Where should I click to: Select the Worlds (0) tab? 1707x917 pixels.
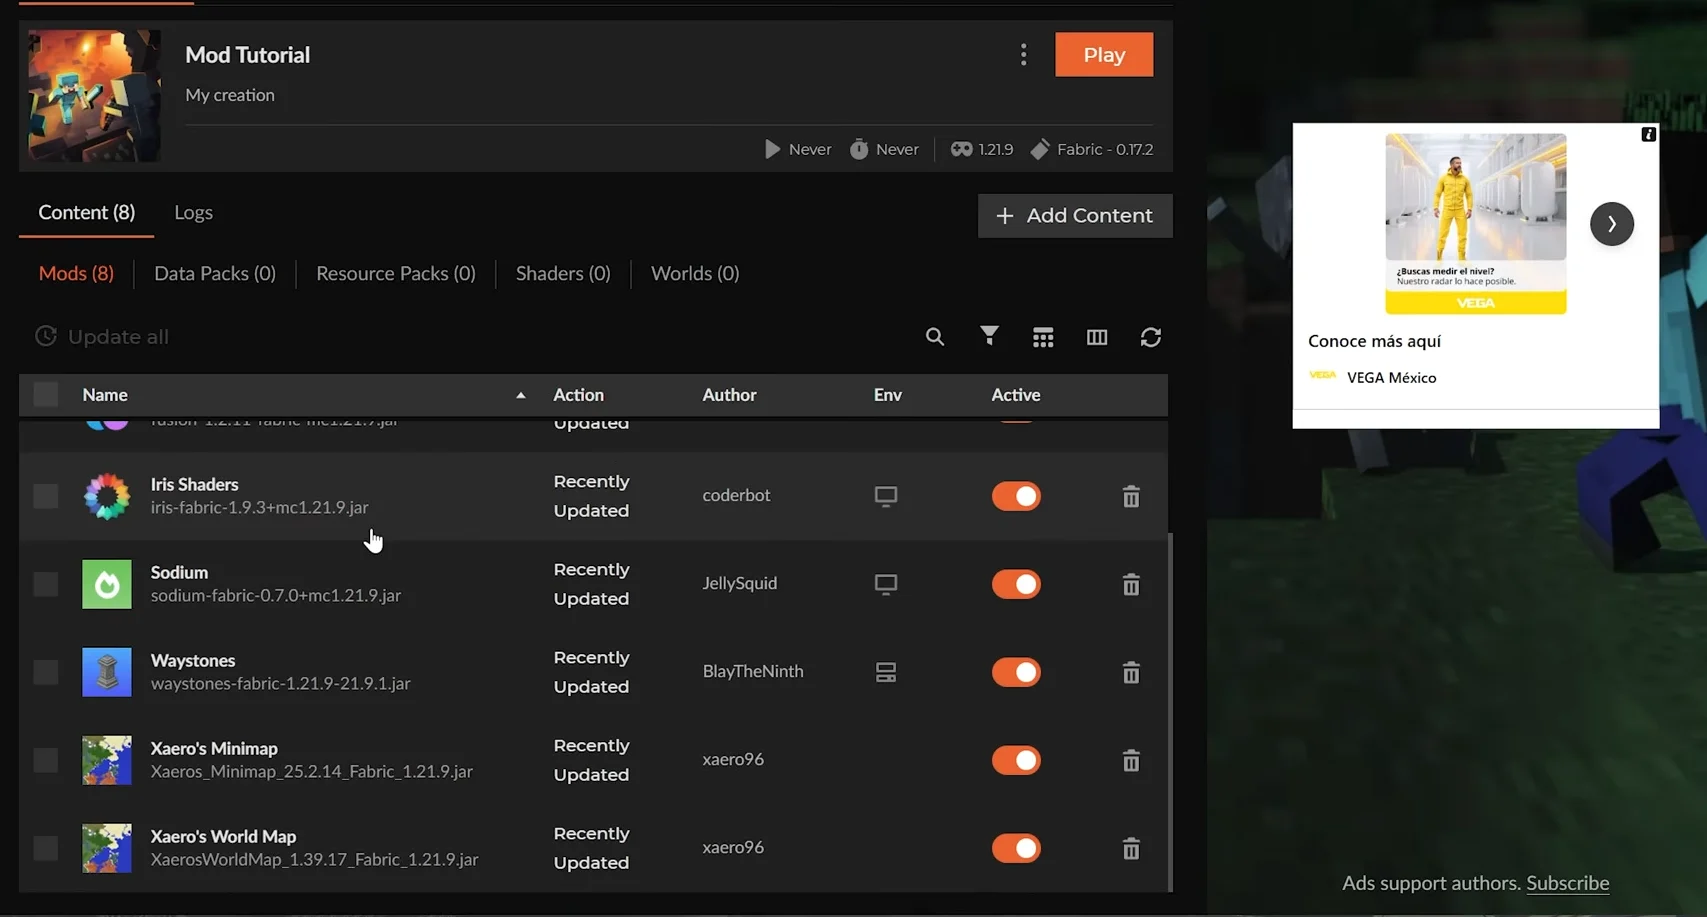tap(695, 273)
